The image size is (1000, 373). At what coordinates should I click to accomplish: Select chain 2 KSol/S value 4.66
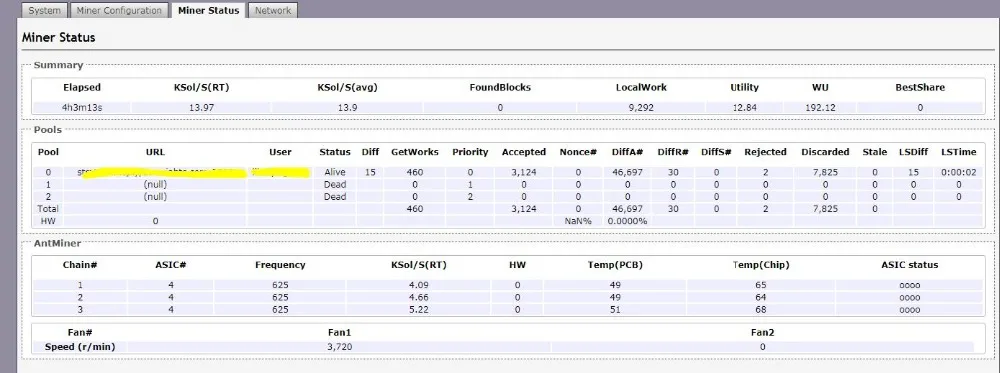tap(418, 297)
